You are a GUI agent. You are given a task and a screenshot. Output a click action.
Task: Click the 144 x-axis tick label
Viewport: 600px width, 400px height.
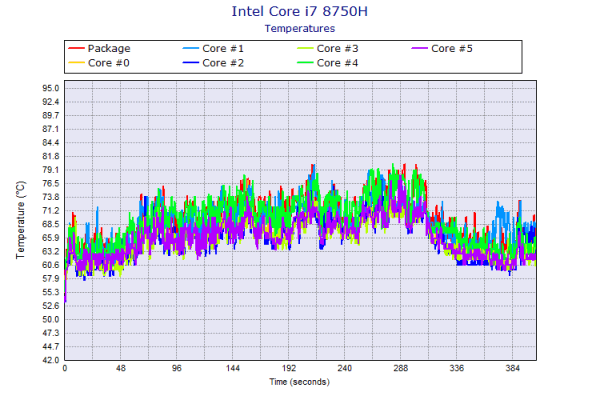[x=233, y=368]
